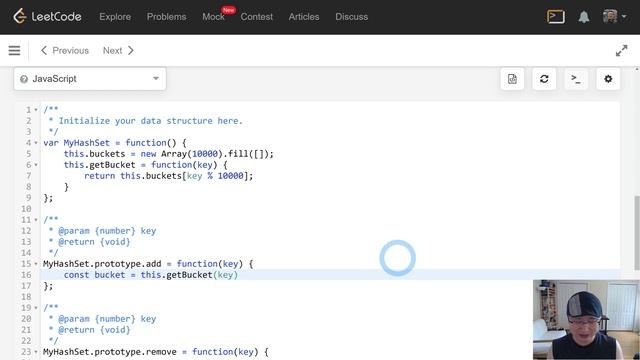
Task: Click the line 'return this.buckets[key % 10000];'
Action: 169,176
